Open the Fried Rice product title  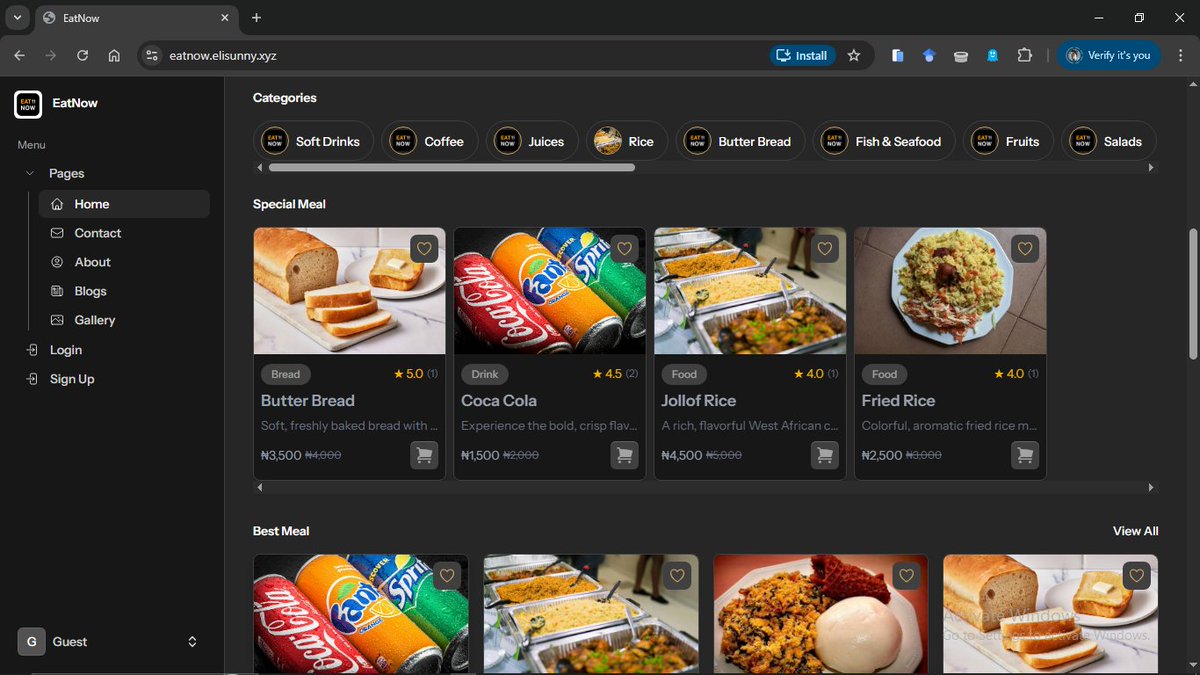898,400
